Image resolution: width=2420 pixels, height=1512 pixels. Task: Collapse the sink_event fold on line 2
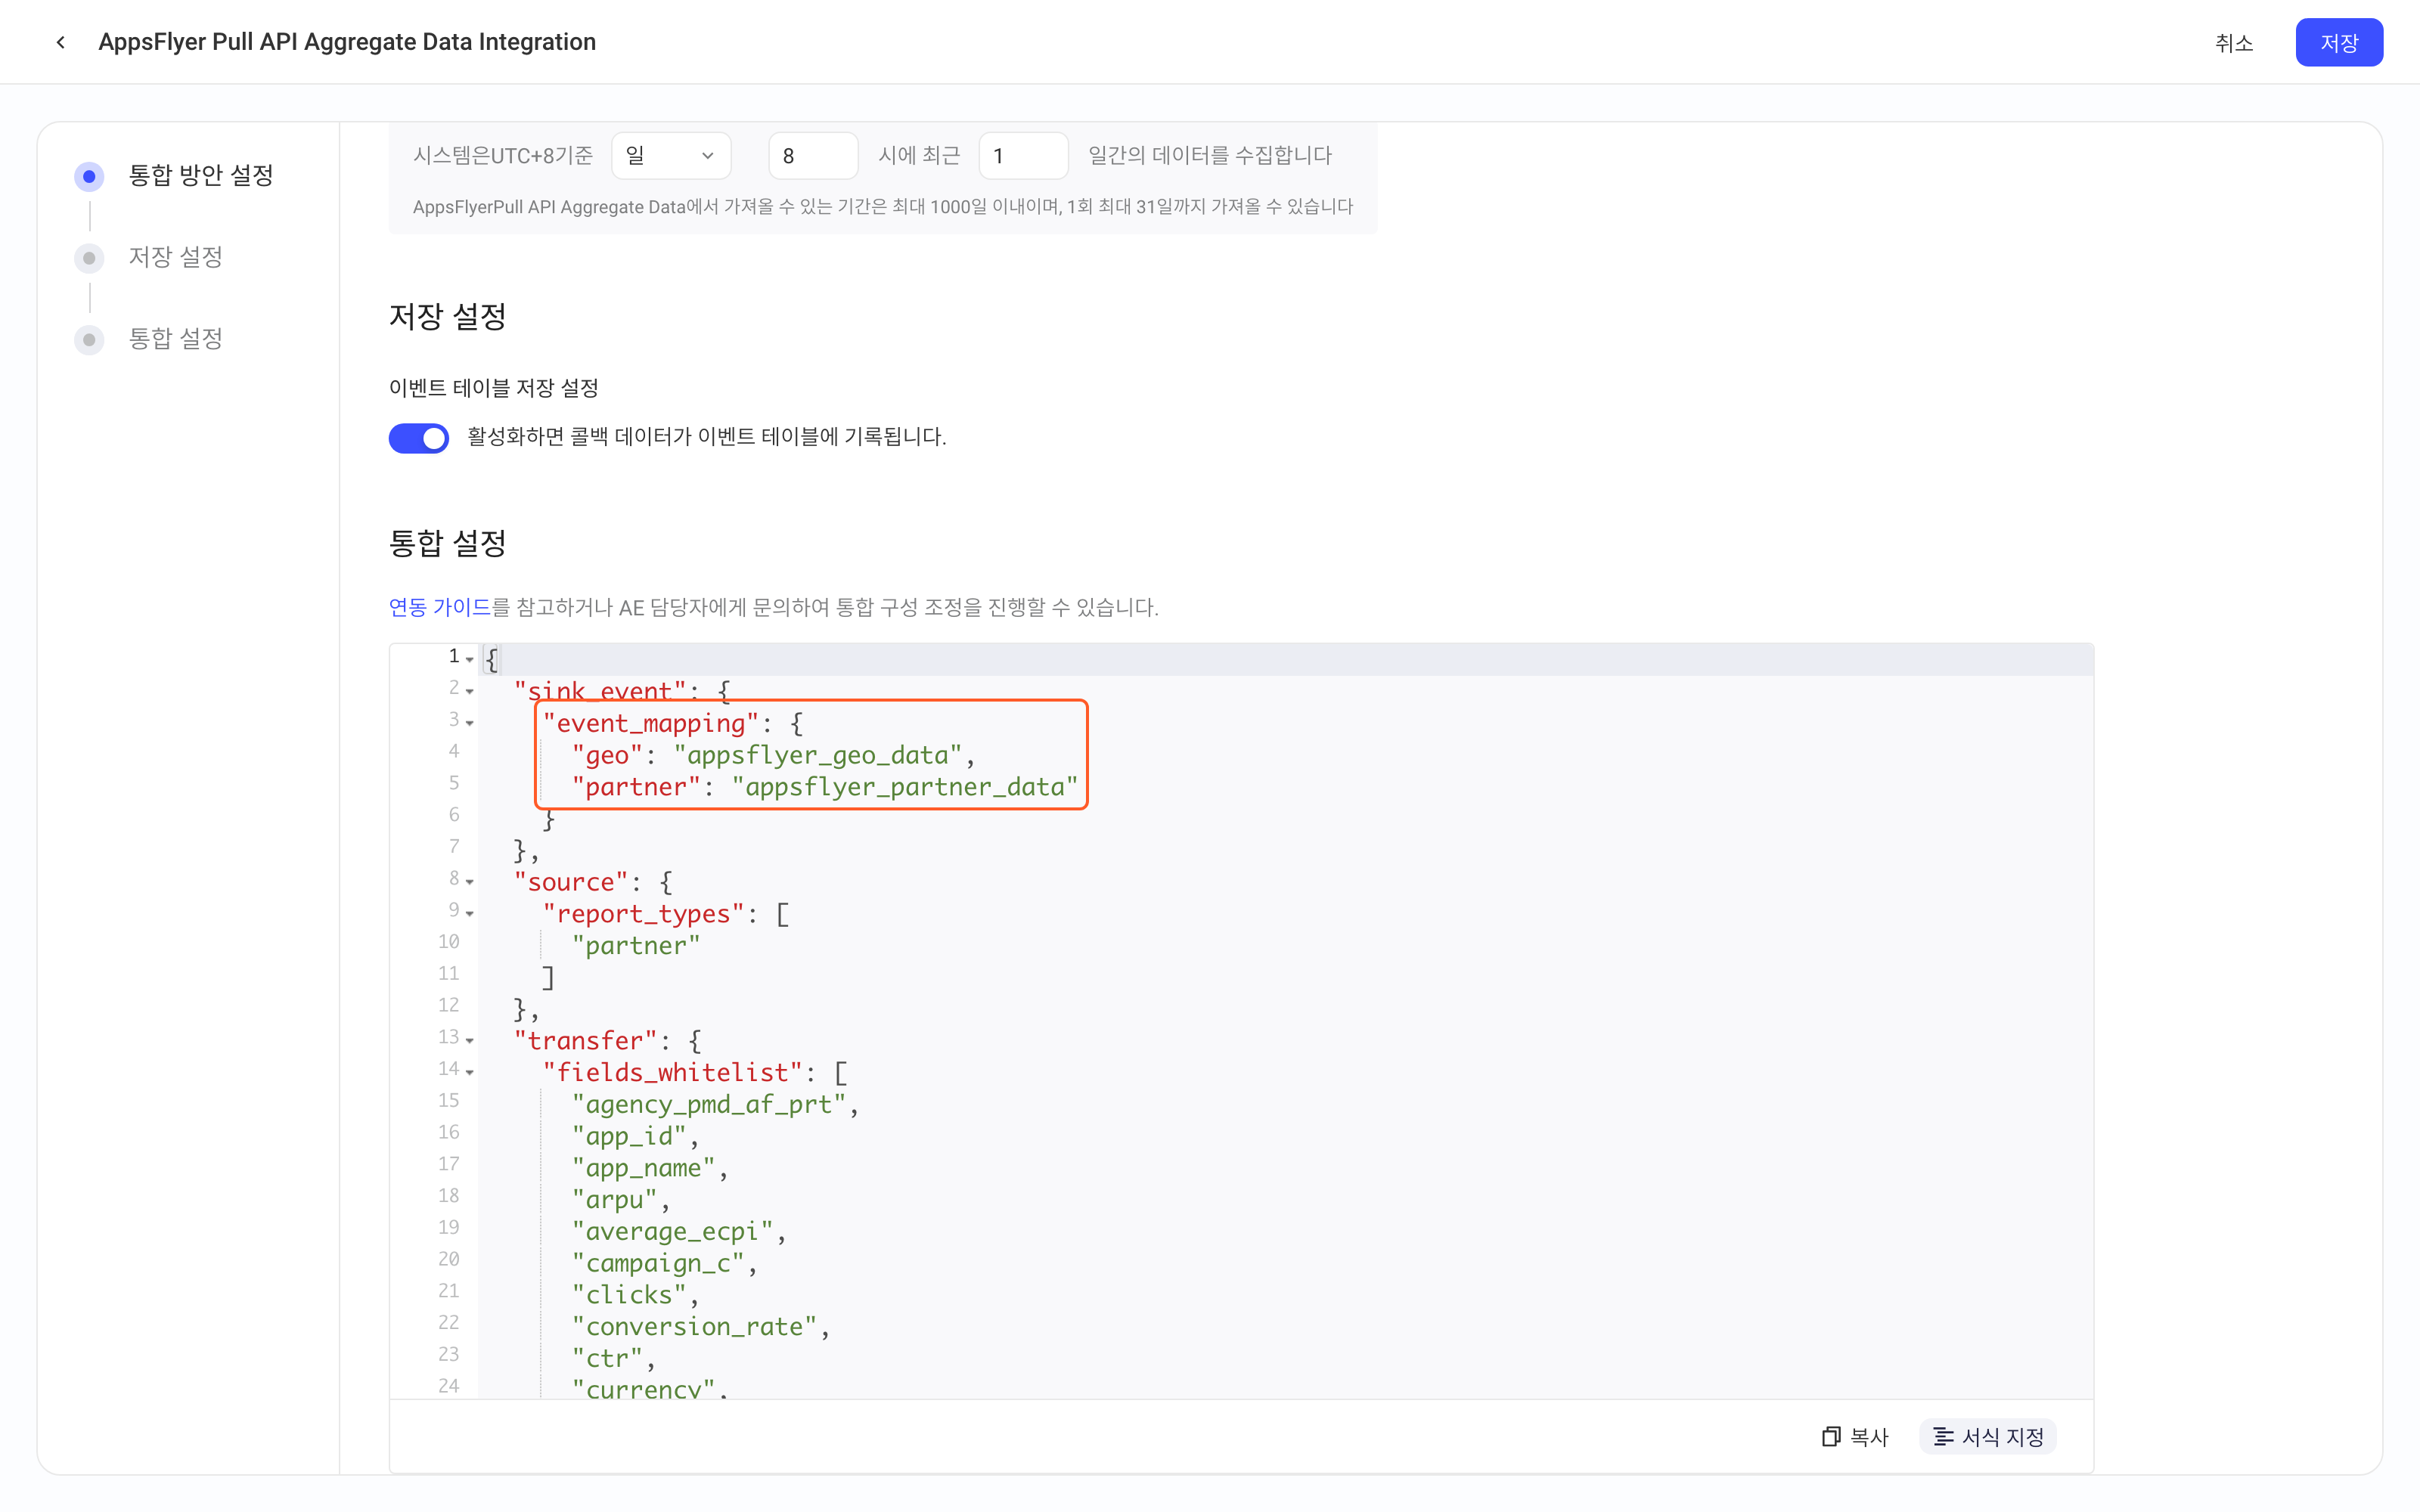[470, 690]
